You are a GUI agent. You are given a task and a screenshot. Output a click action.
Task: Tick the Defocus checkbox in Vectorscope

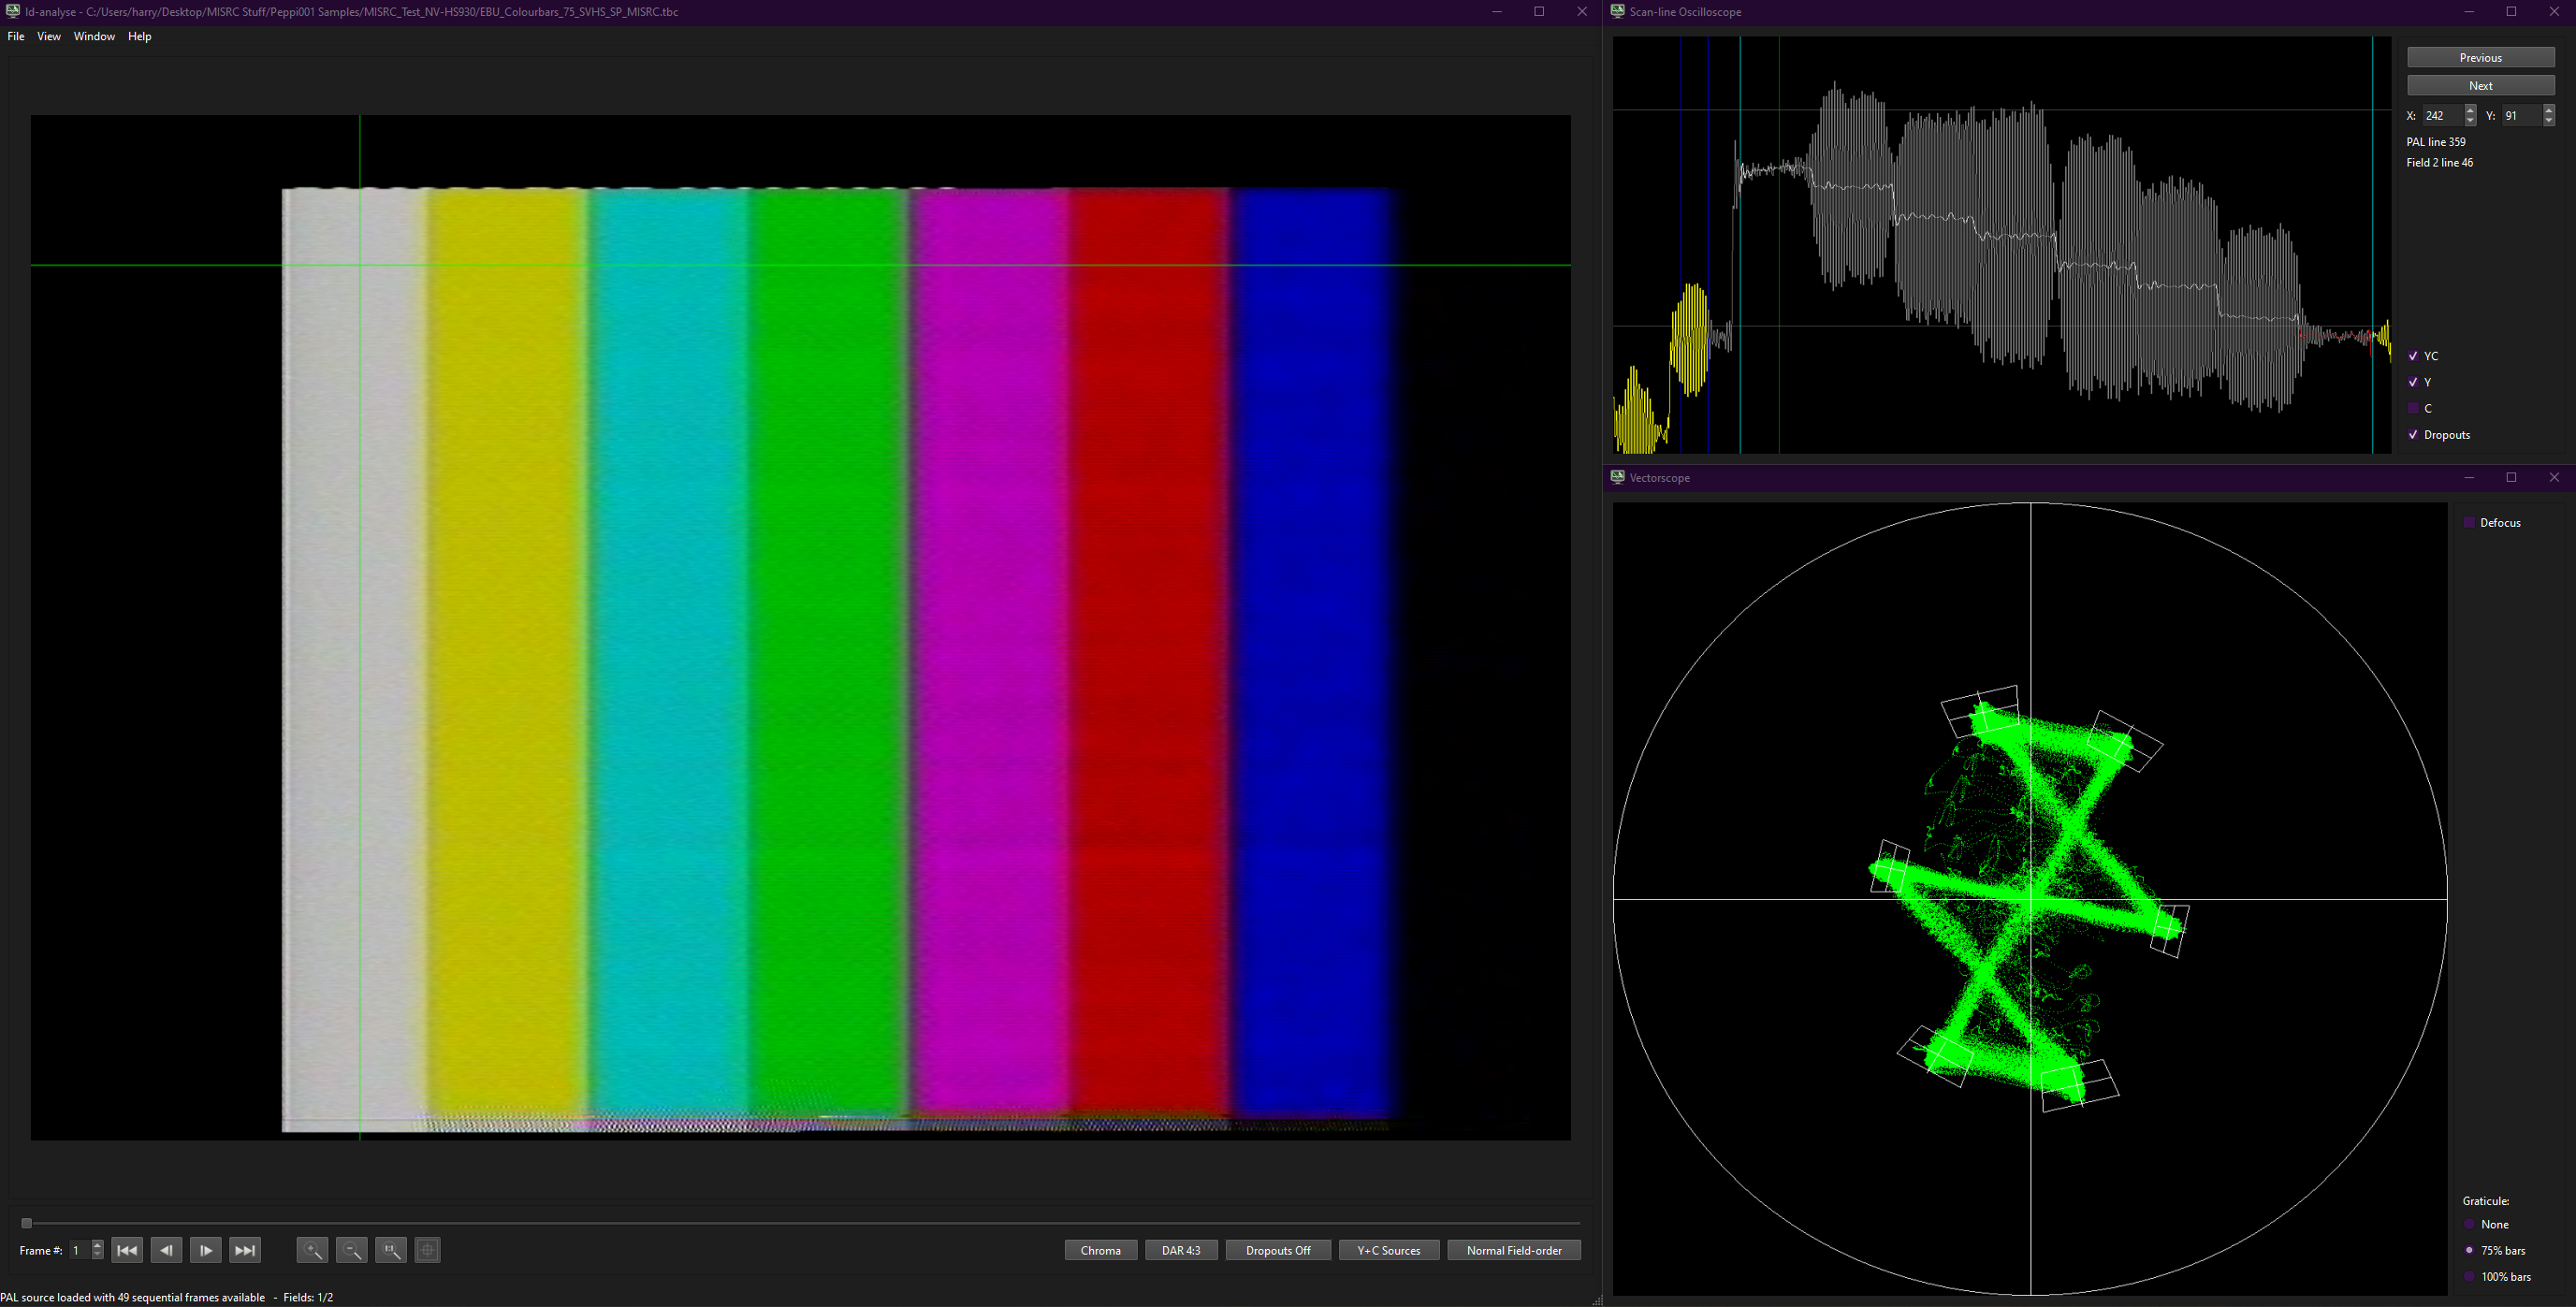(x=2469, y=523)
